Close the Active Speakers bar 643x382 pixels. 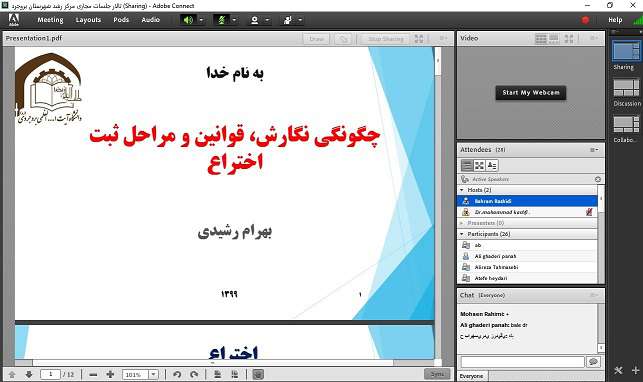(x=597, y=179)
